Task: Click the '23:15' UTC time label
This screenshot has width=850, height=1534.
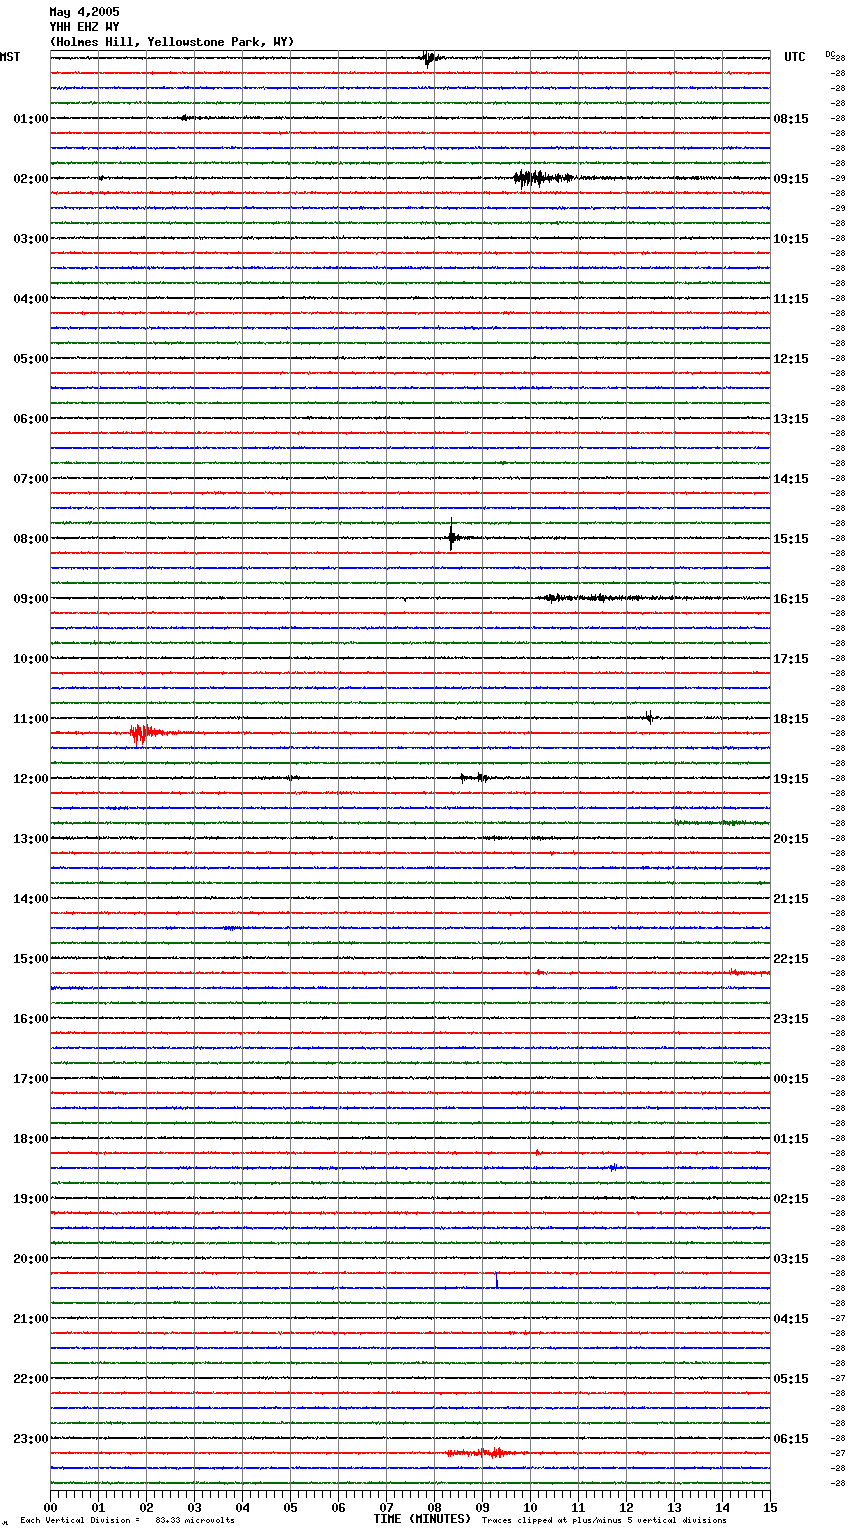Action: click(791, 1019)
